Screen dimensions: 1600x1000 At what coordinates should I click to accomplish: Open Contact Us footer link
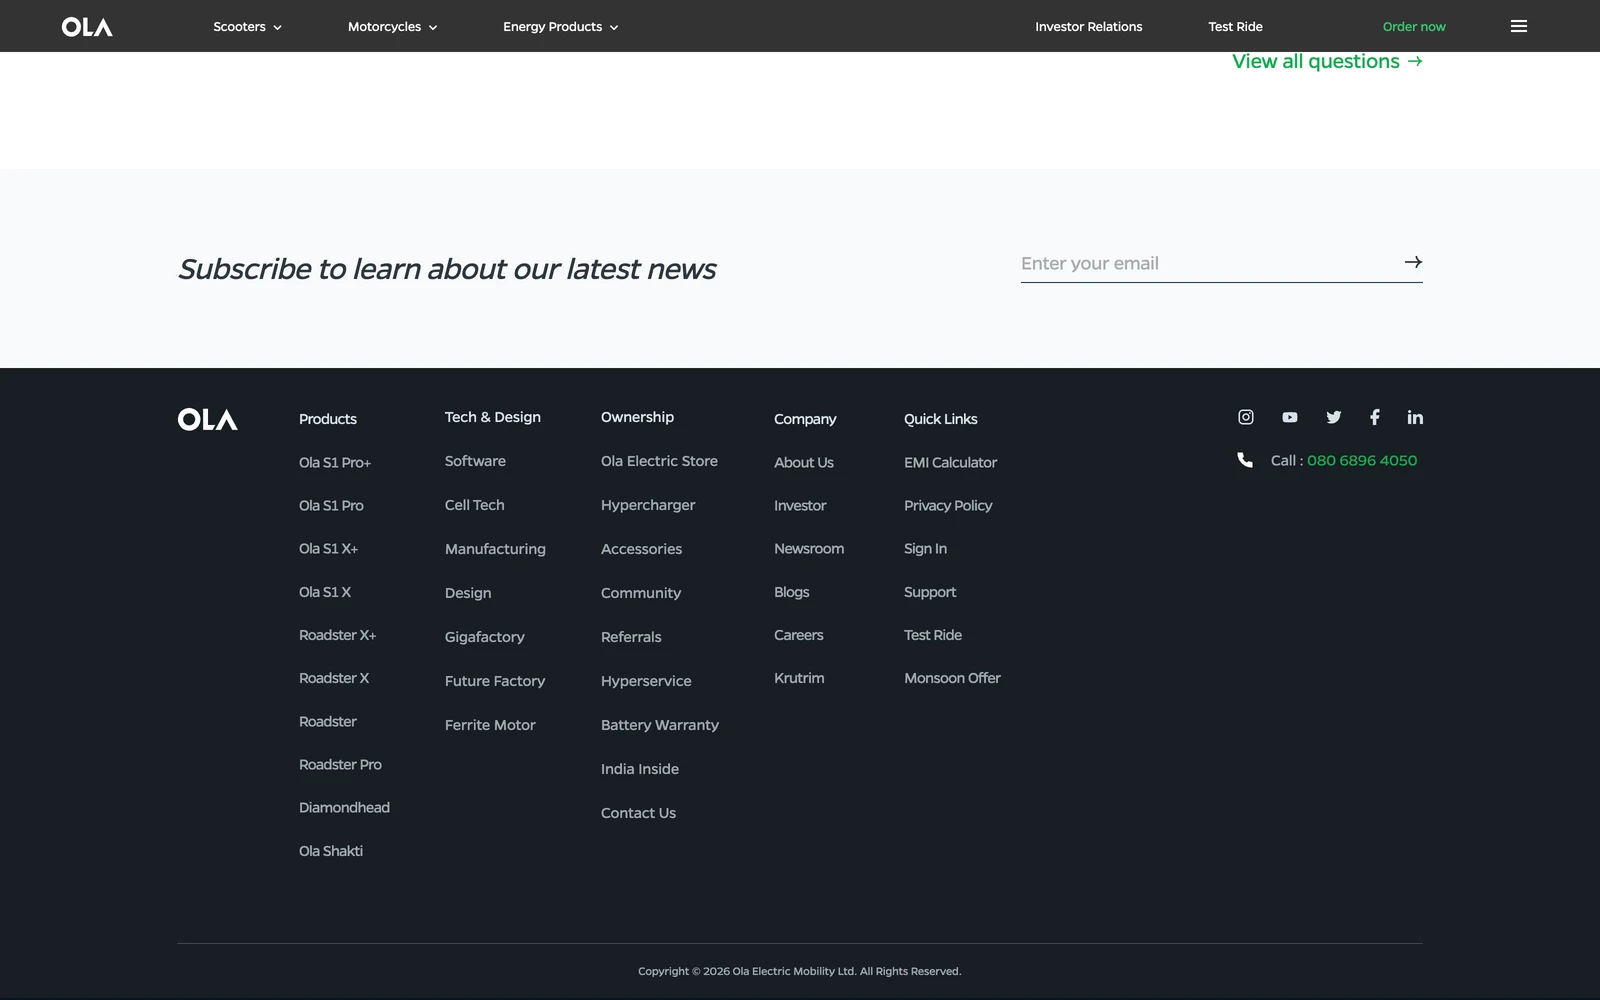point(638,813)
